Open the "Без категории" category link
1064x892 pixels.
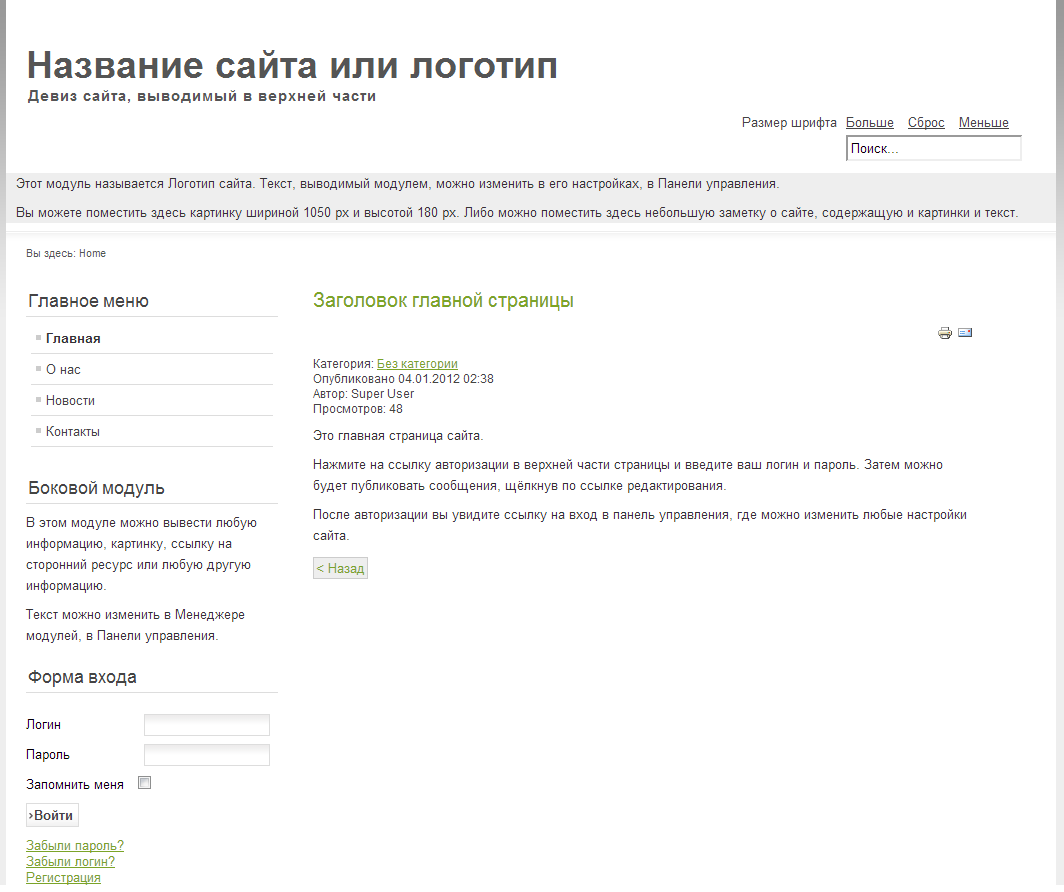point(417,364)
